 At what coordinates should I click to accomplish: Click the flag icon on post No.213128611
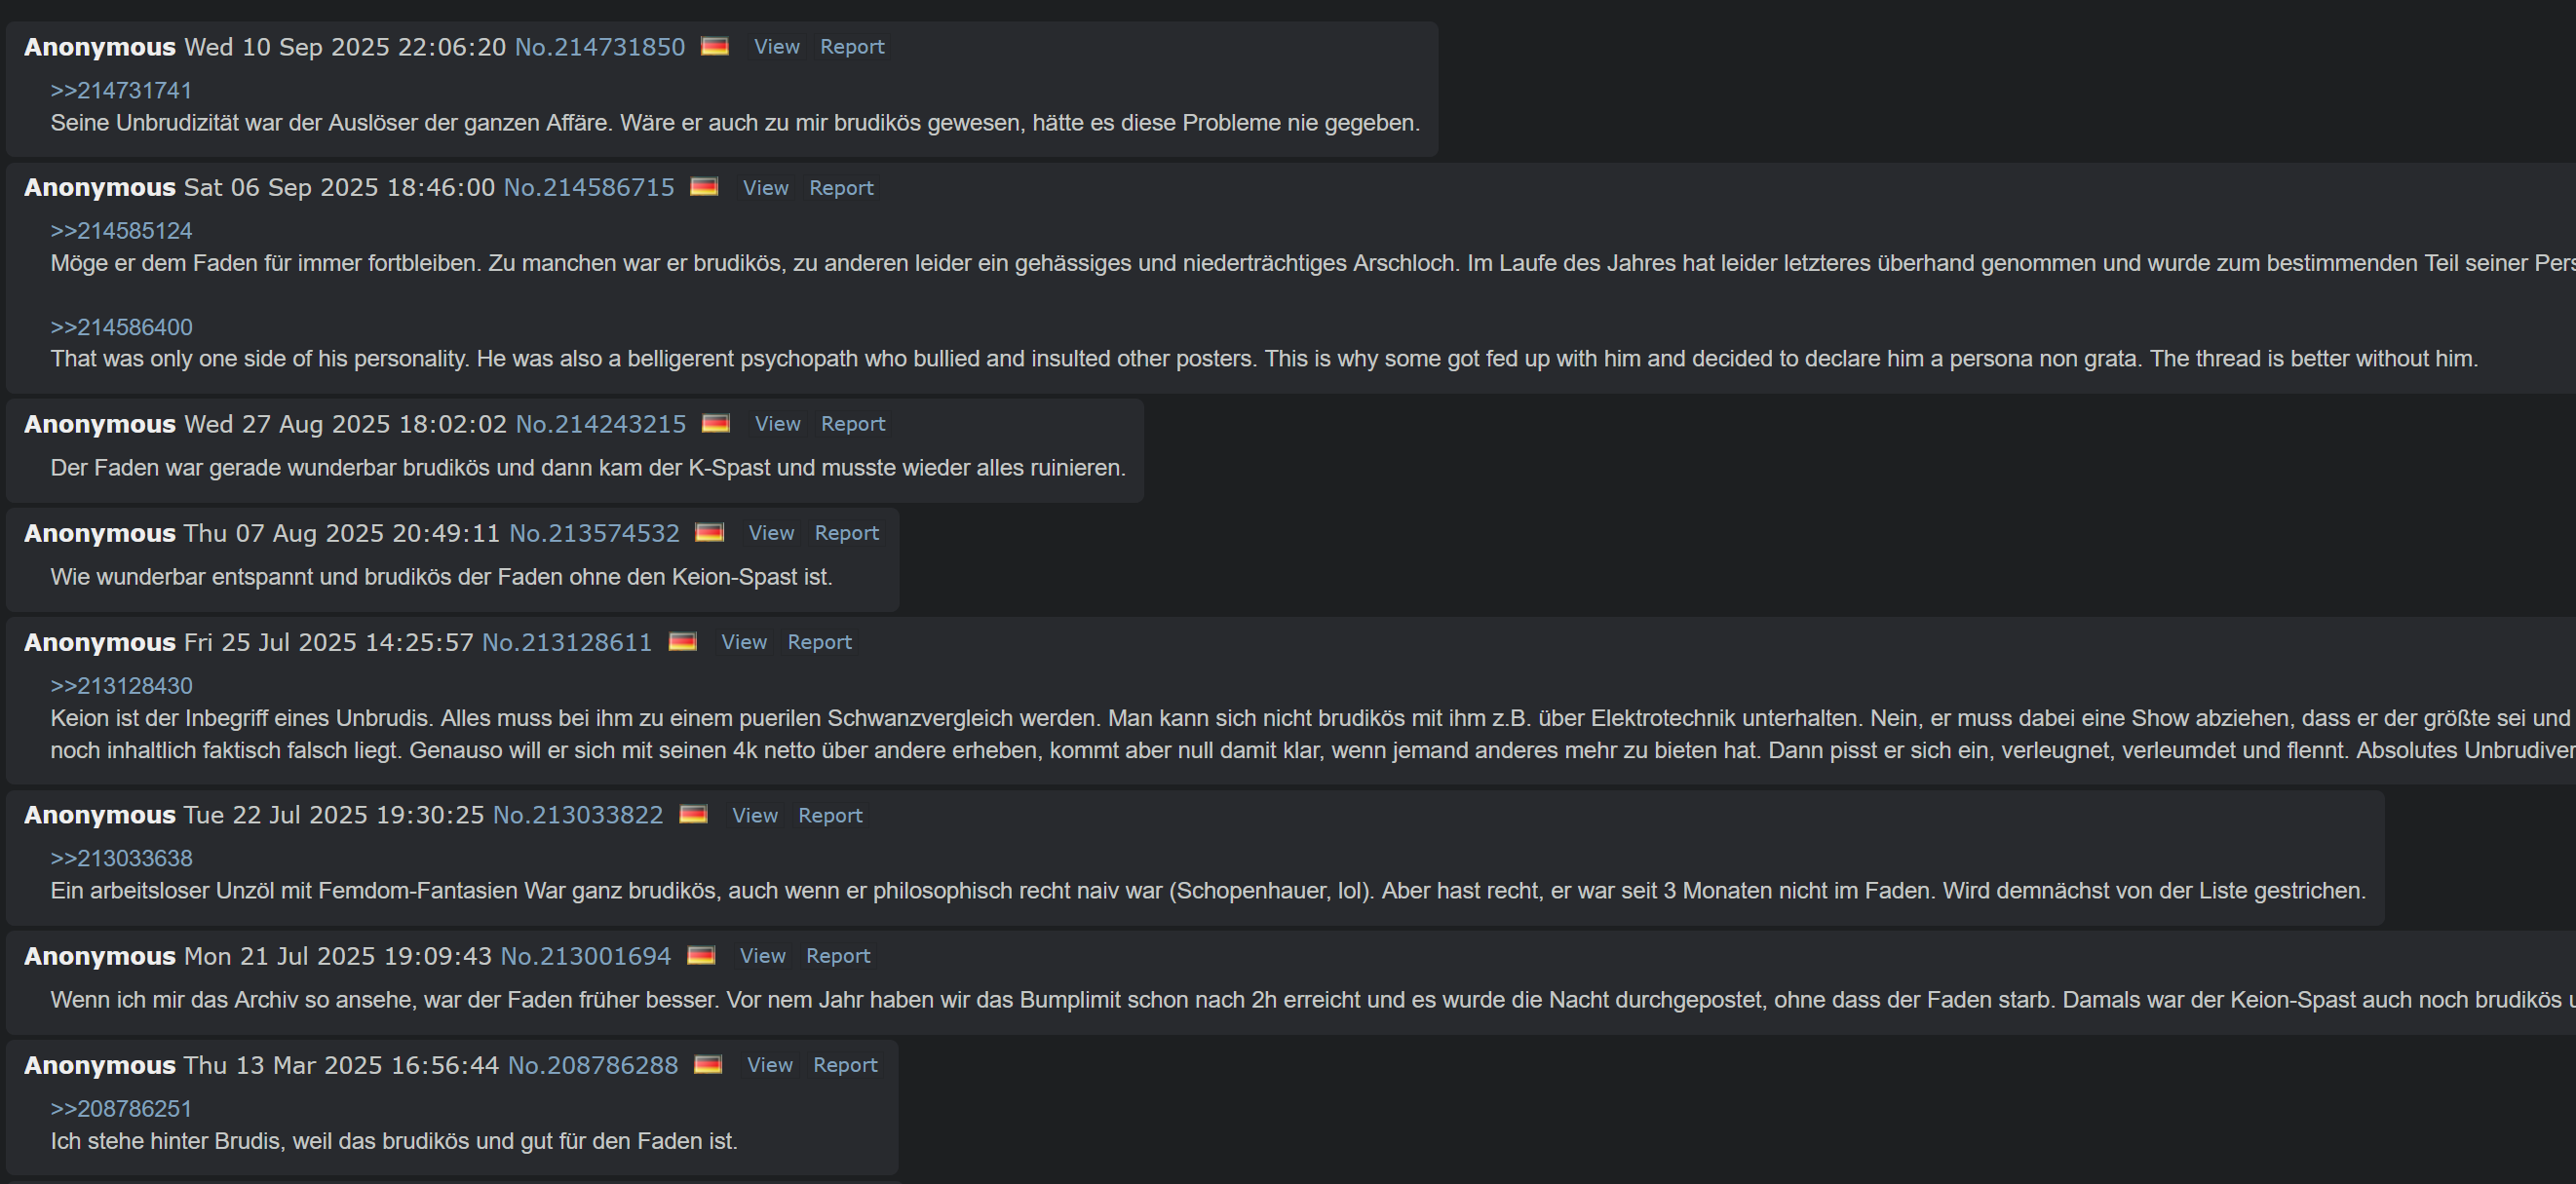682,641
